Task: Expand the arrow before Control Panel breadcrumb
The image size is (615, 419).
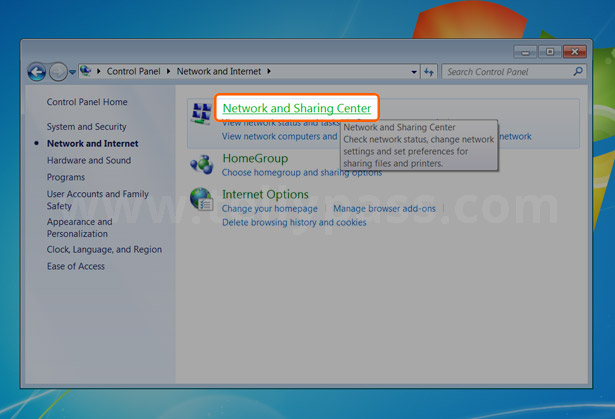Action: (98, 71)
